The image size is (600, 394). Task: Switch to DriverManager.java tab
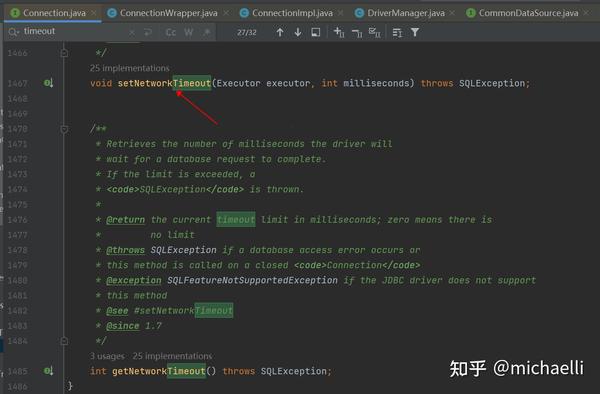[x=406, y=13]
